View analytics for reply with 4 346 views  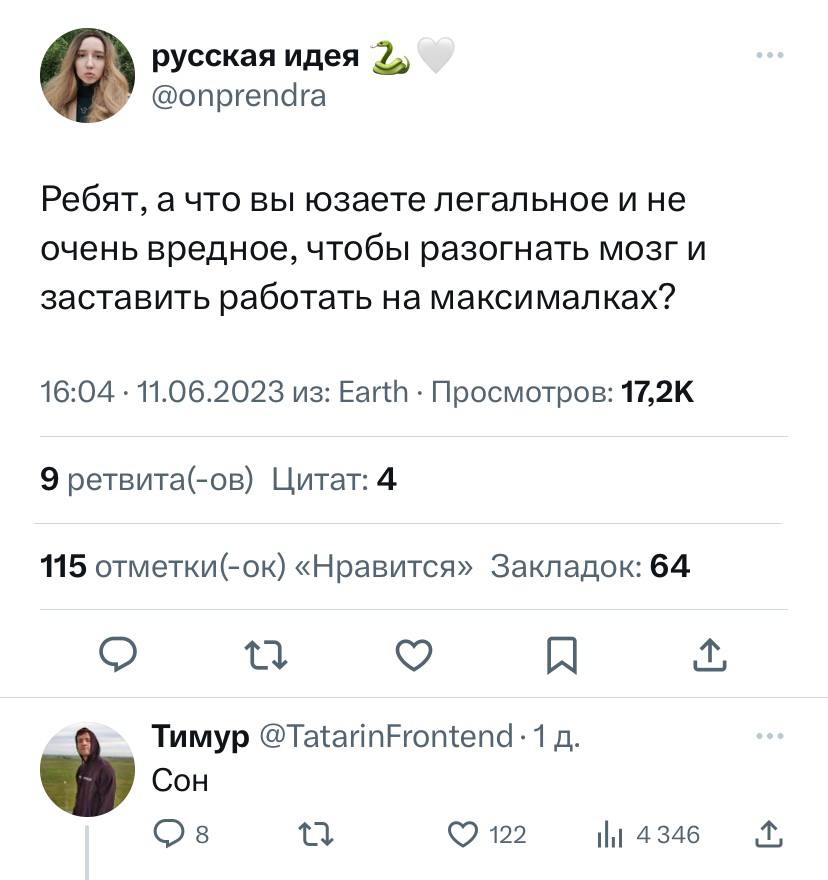tap(648, 835)
